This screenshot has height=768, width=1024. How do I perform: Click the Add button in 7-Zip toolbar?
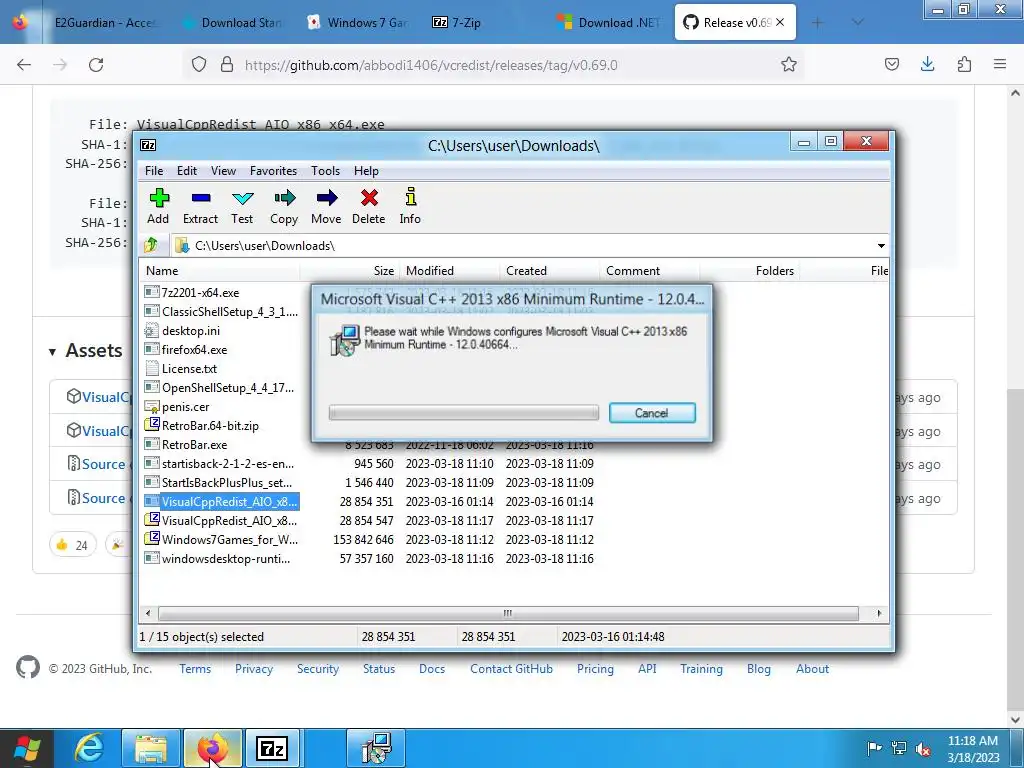(159, 206)
